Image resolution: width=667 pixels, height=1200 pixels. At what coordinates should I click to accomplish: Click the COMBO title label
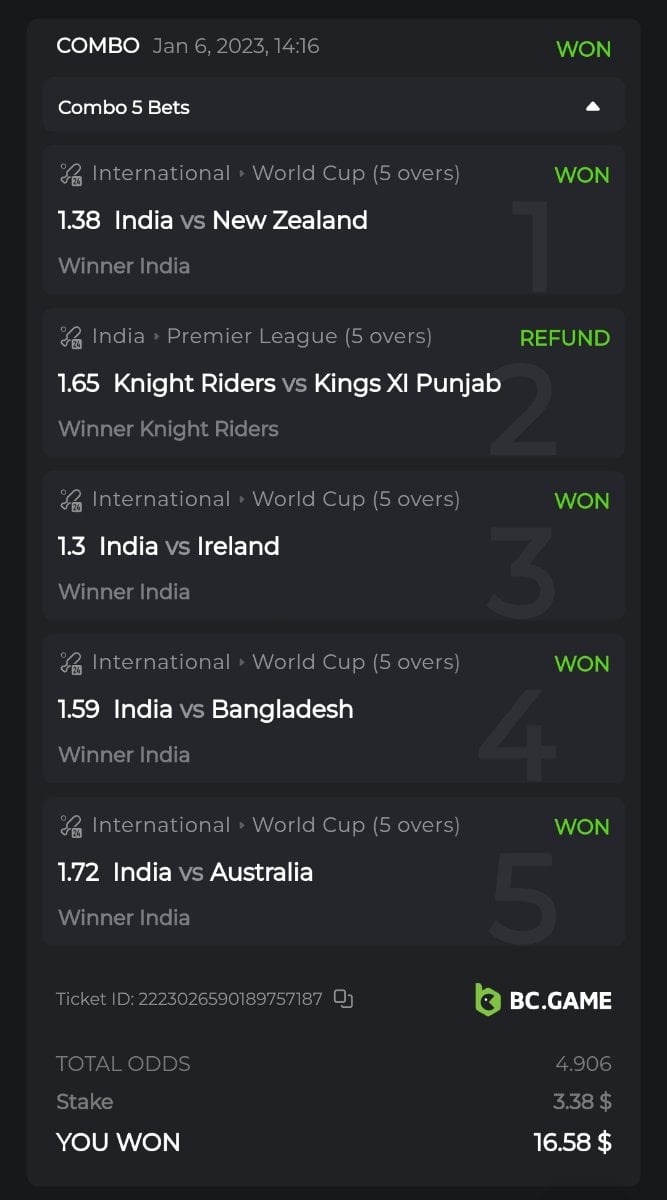click(x=98, y=46)
